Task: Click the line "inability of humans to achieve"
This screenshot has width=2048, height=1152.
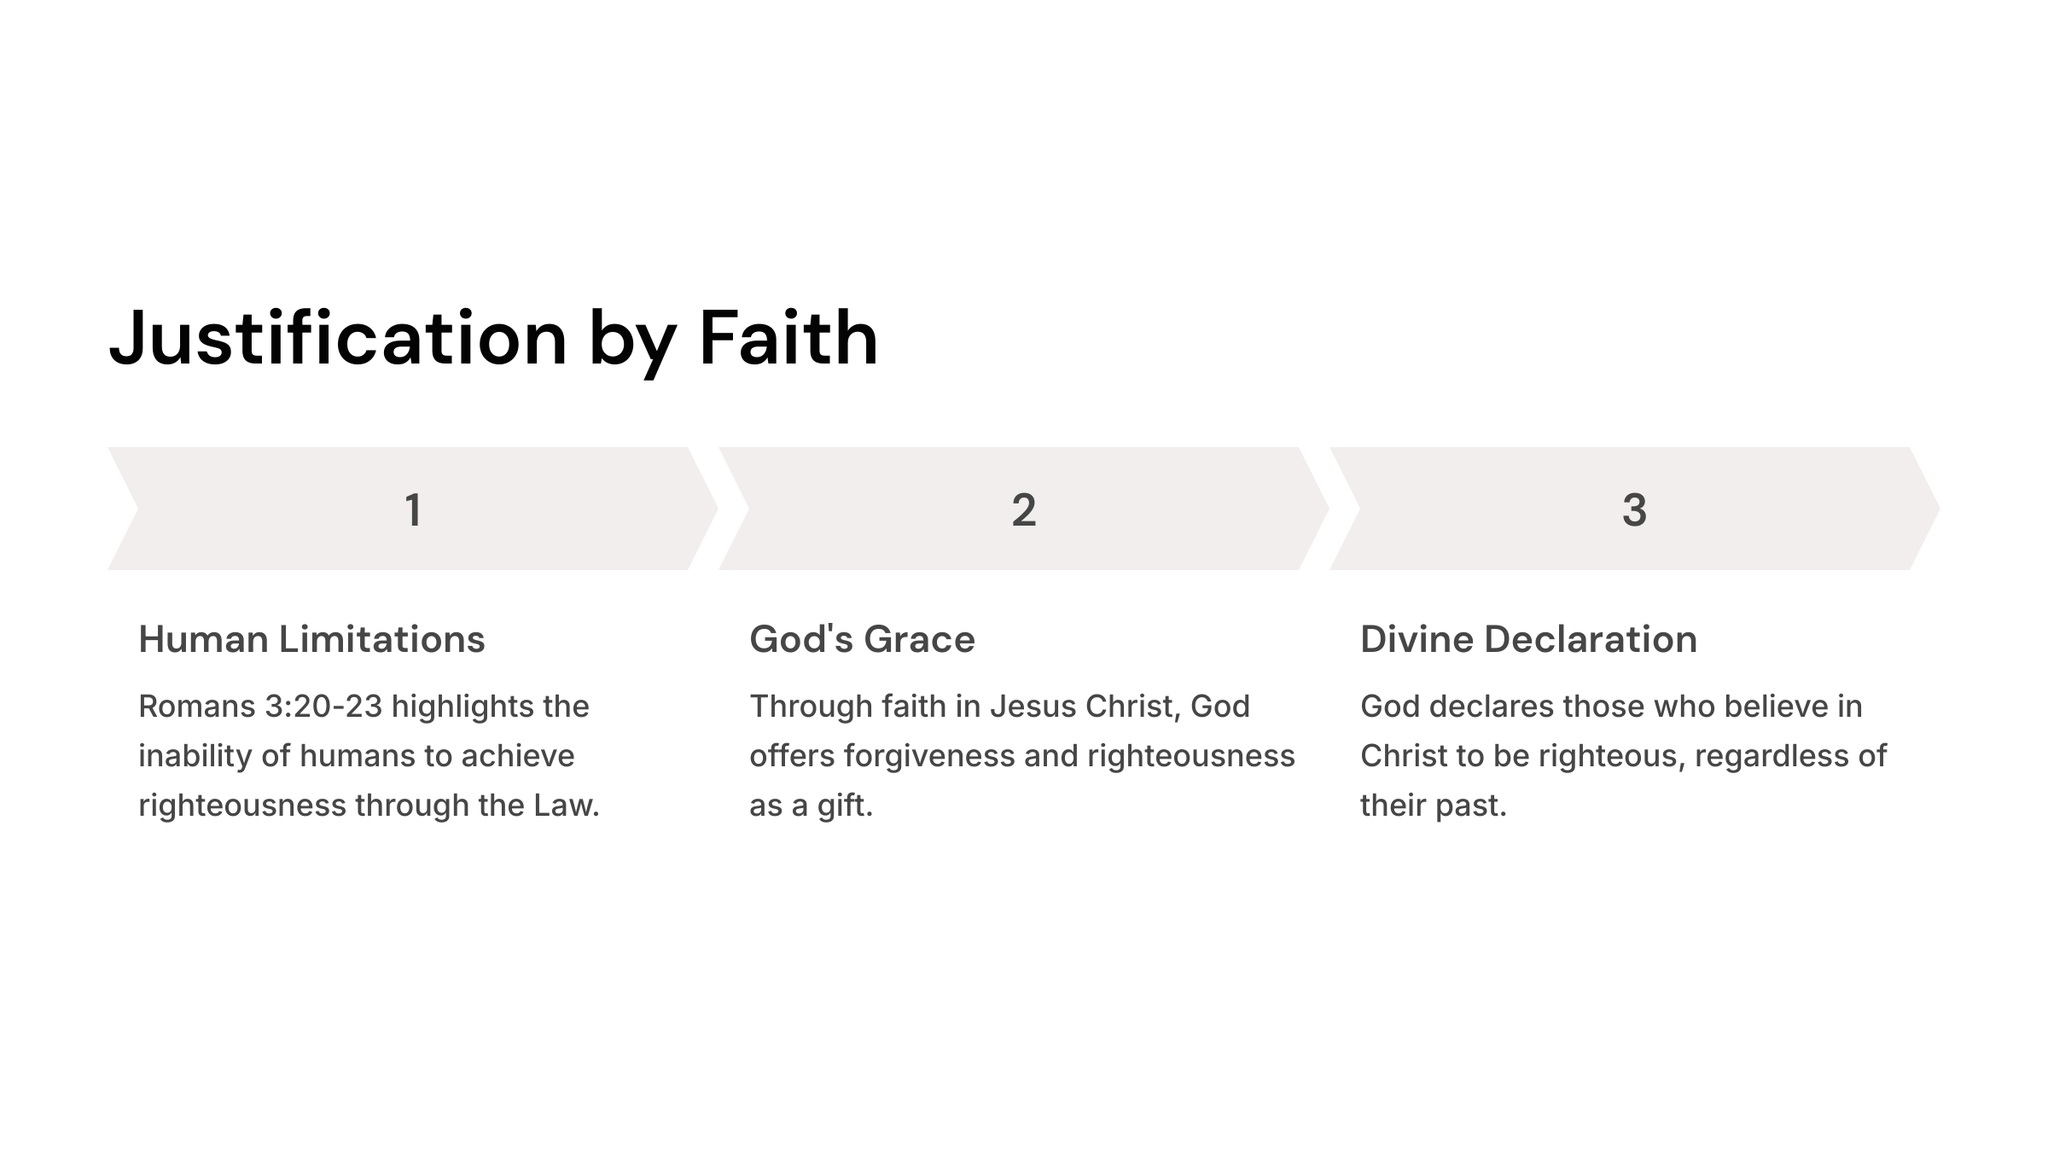Action: point(356,756)
